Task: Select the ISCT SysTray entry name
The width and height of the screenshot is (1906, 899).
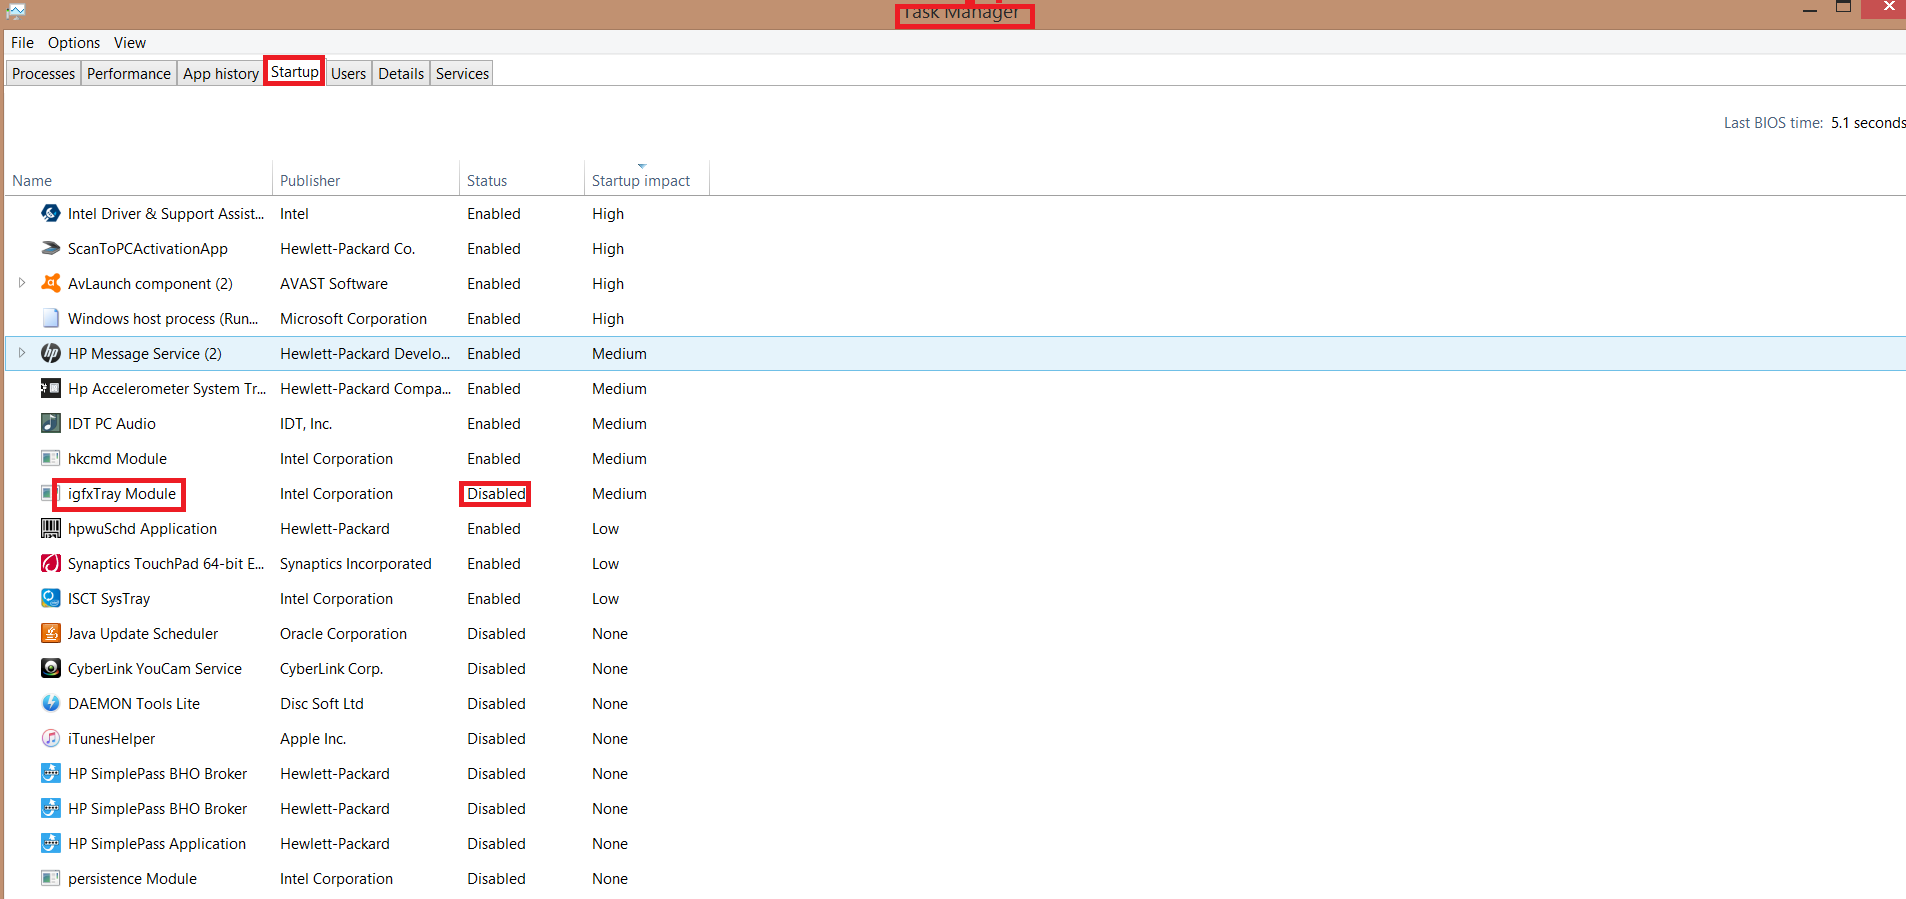Action: click(x=109, y=599)
